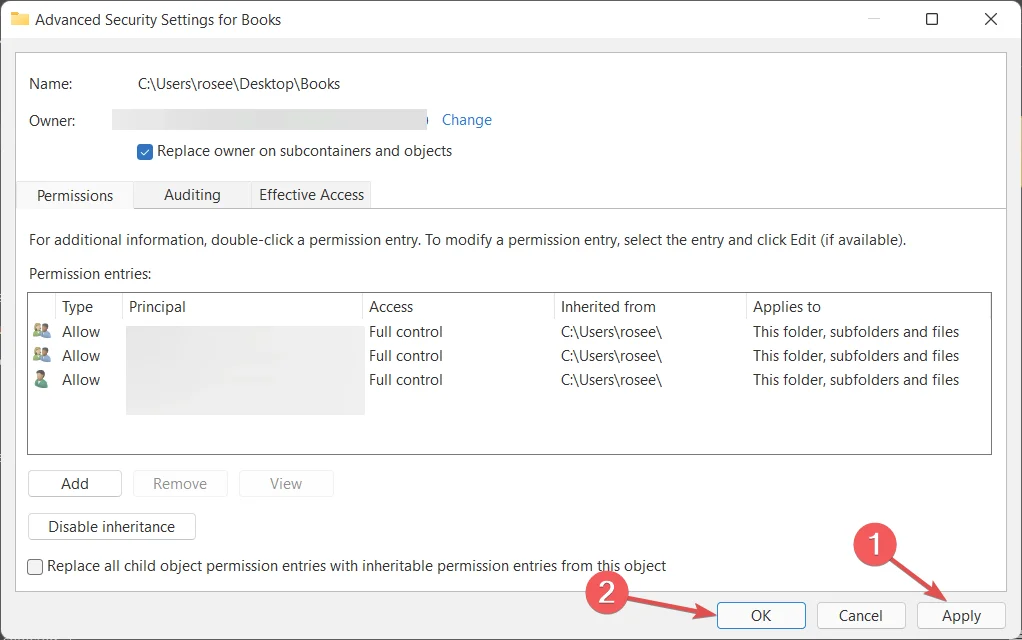Maximize the Advanced Security Settings window
The height and width of the screenshot is (640, 1022).
click(932, 19)
